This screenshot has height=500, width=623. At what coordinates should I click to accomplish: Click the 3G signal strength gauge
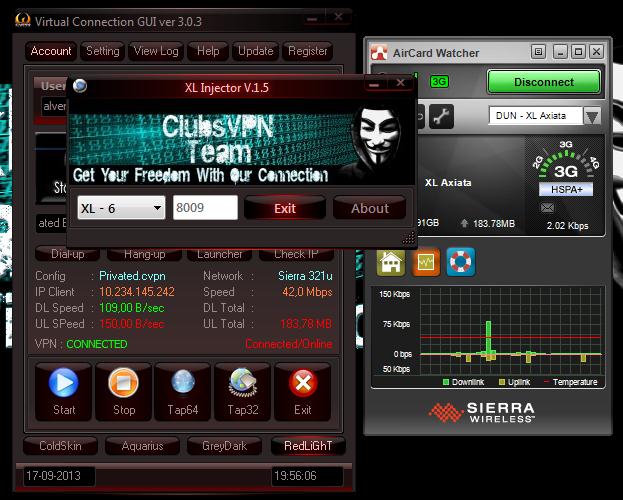566,161
